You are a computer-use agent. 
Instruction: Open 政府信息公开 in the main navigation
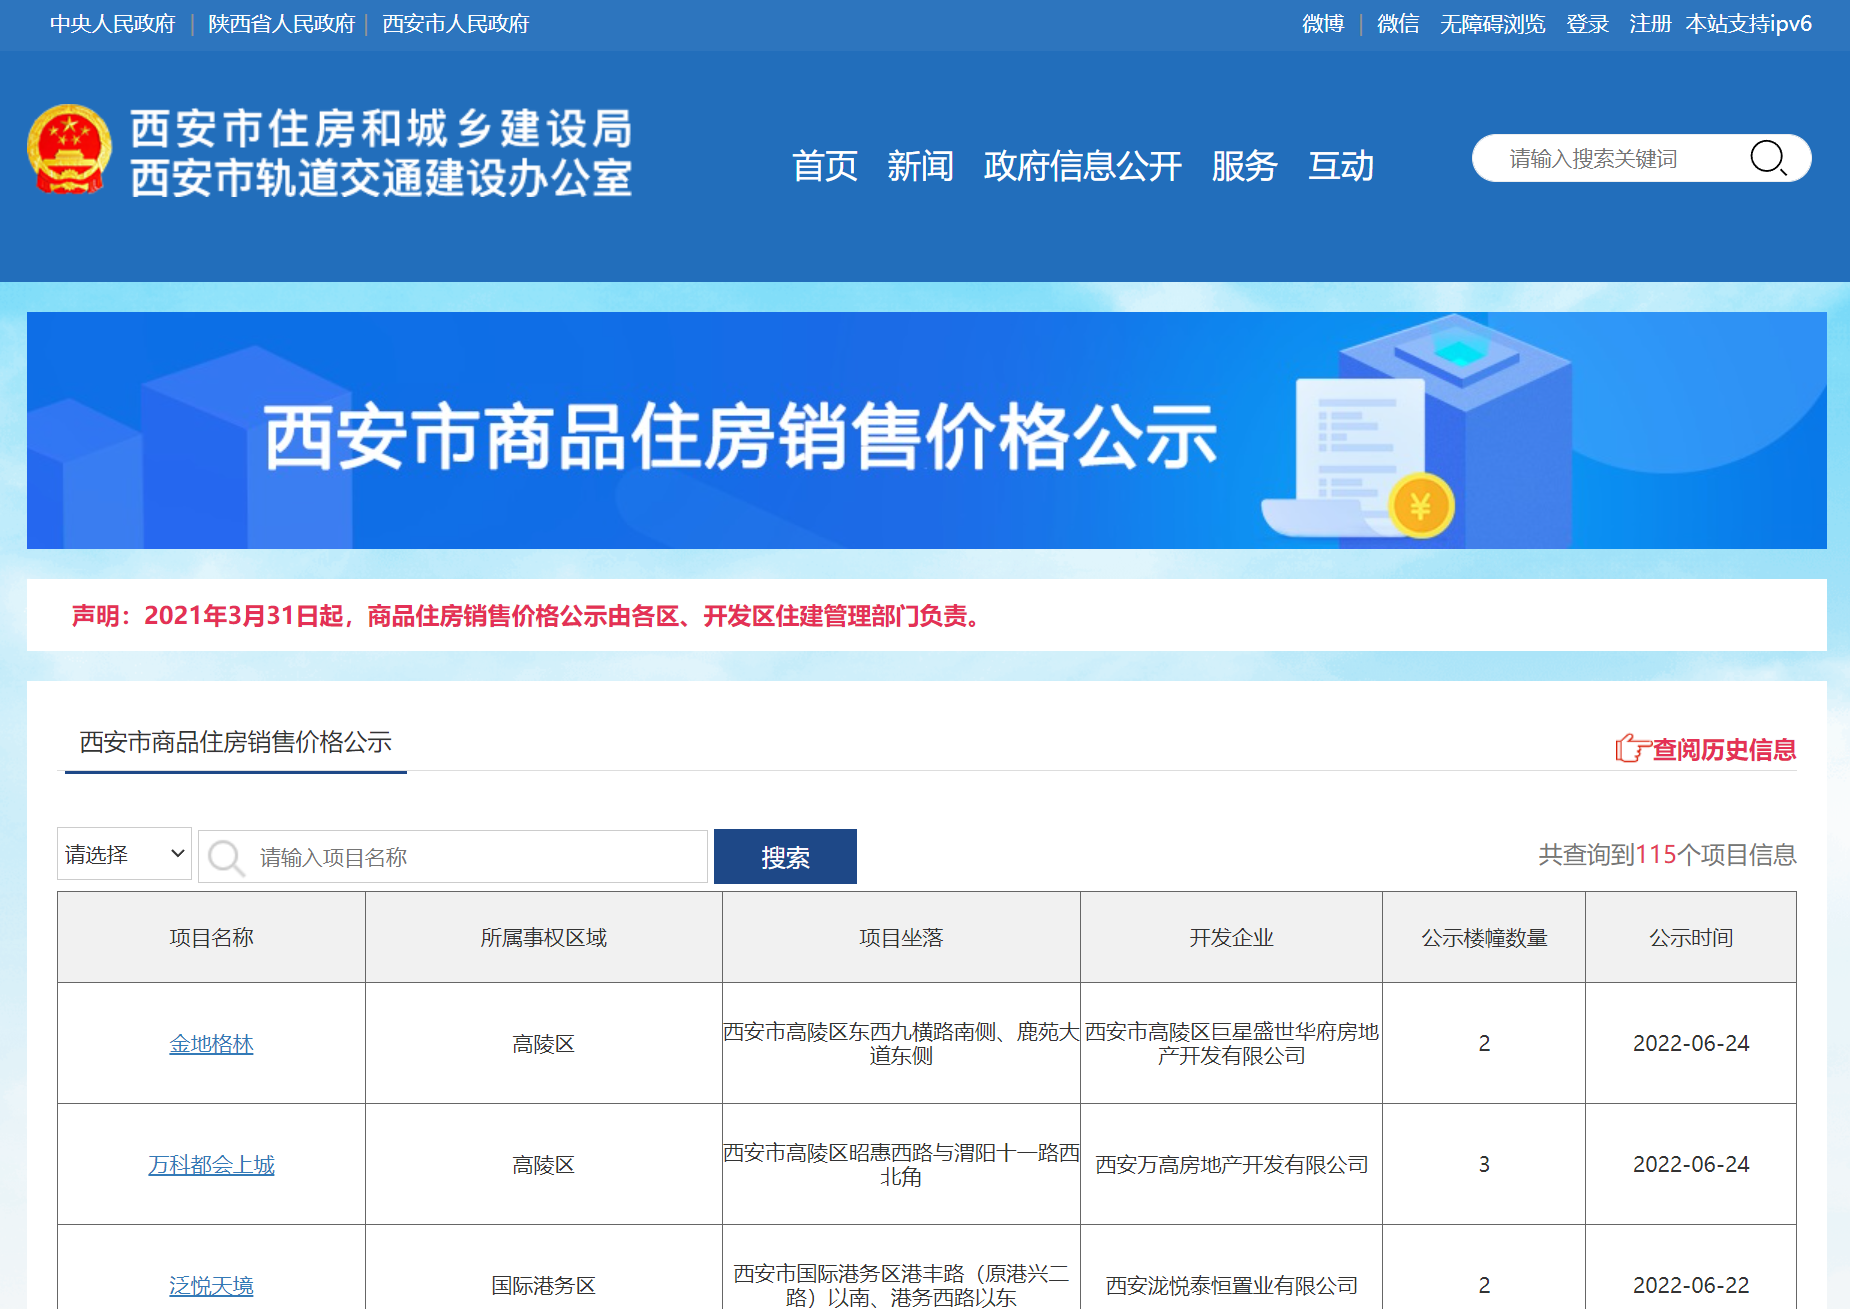click(x=1082, y=166)
